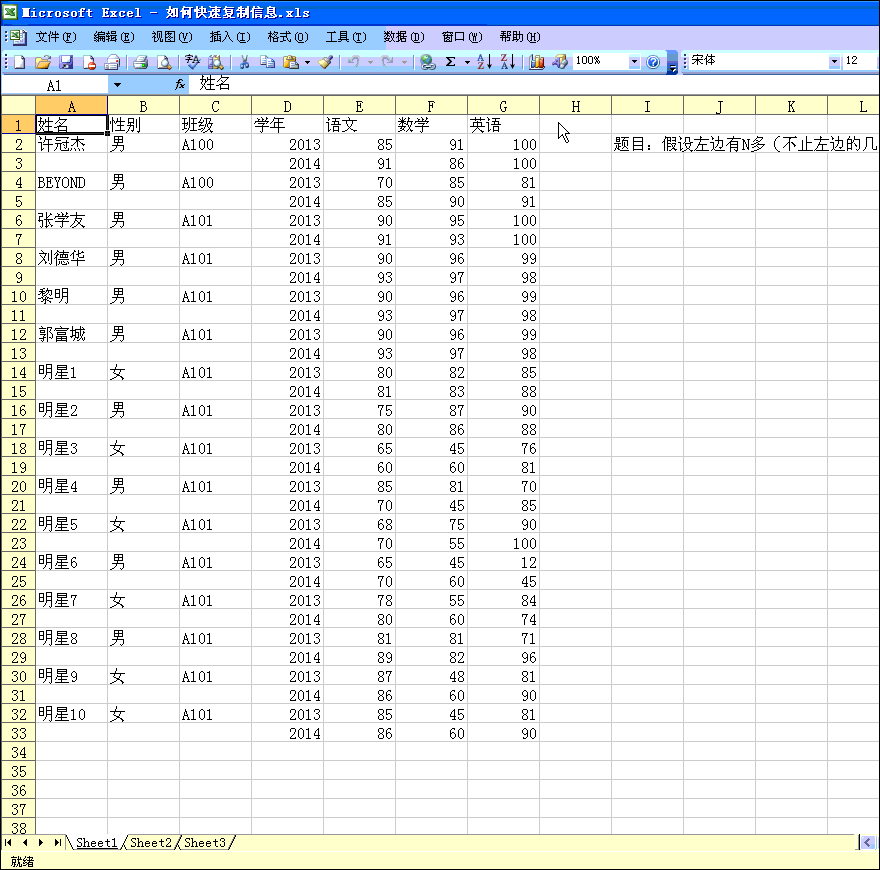Click the AutoSum sigma icon
The image size is (880, 870).
[x=451, y=62]
